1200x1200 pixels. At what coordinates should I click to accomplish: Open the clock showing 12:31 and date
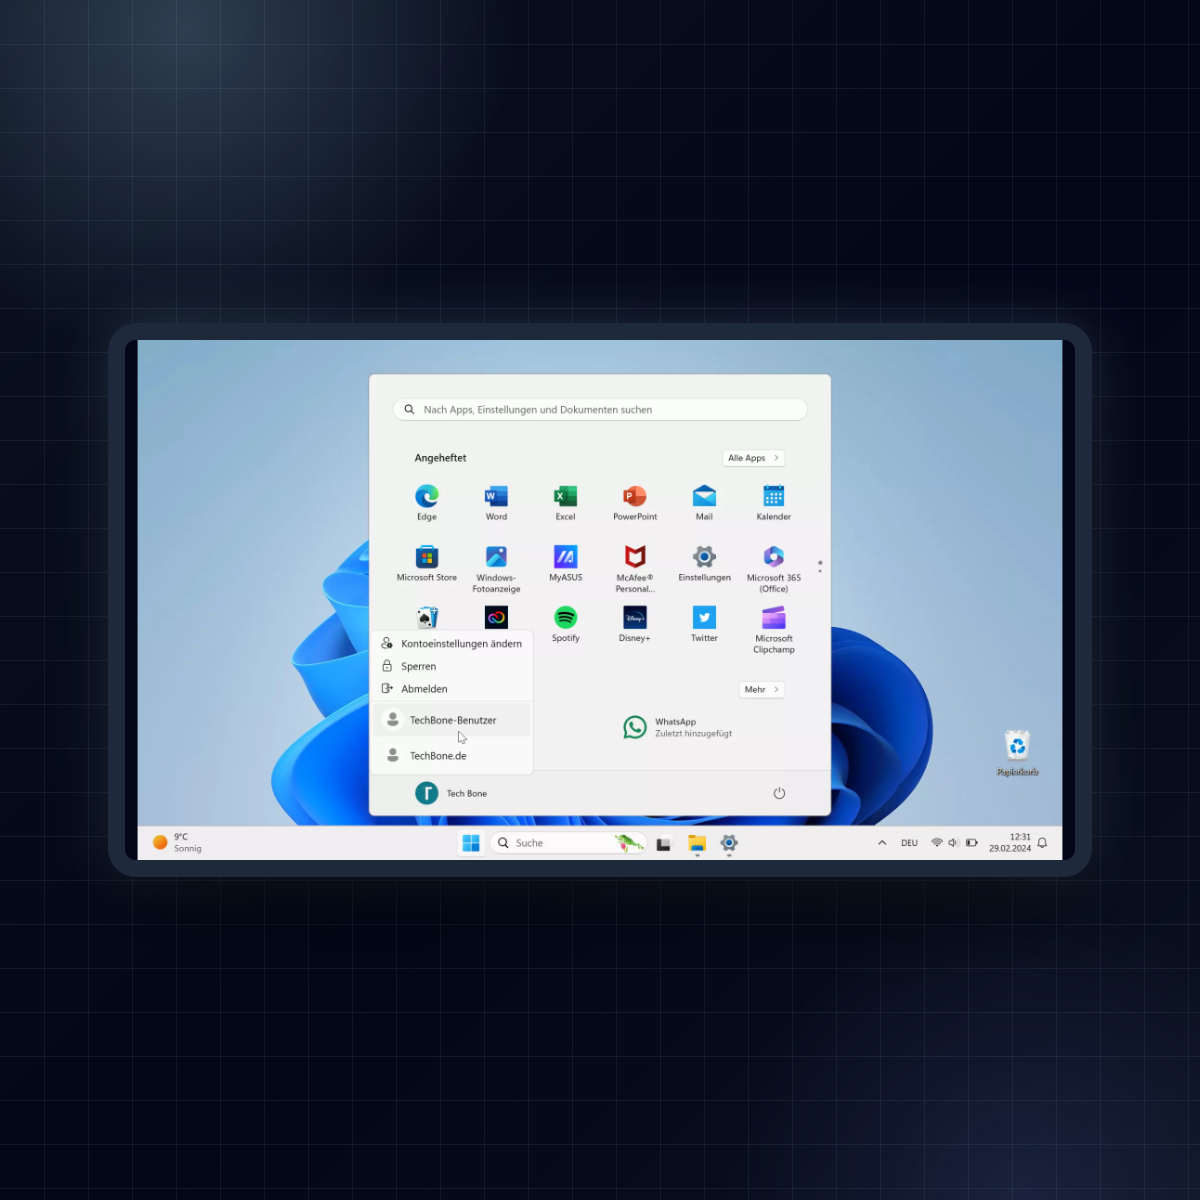pos(1010,843)
